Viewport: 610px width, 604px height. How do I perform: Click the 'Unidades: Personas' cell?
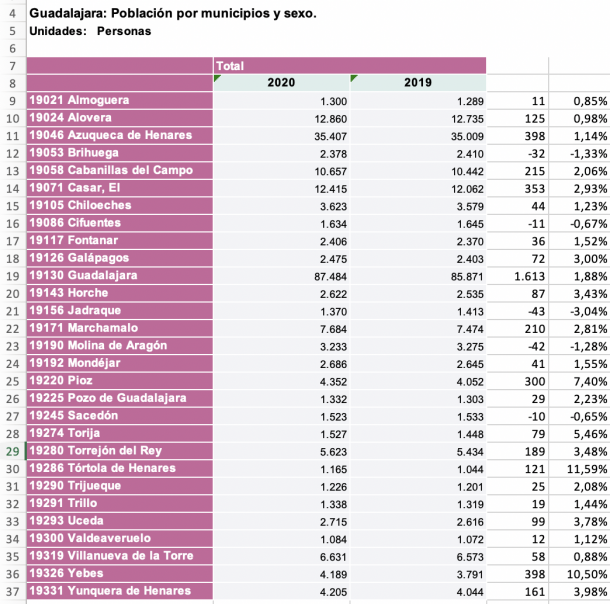point(91,31)
